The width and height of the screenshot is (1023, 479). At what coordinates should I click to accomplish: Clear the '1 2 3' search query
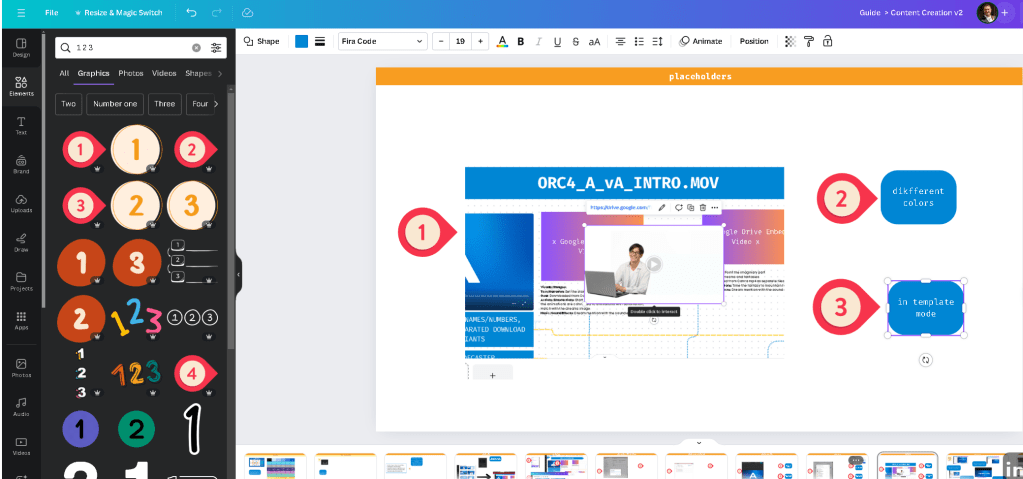[196, 48]
